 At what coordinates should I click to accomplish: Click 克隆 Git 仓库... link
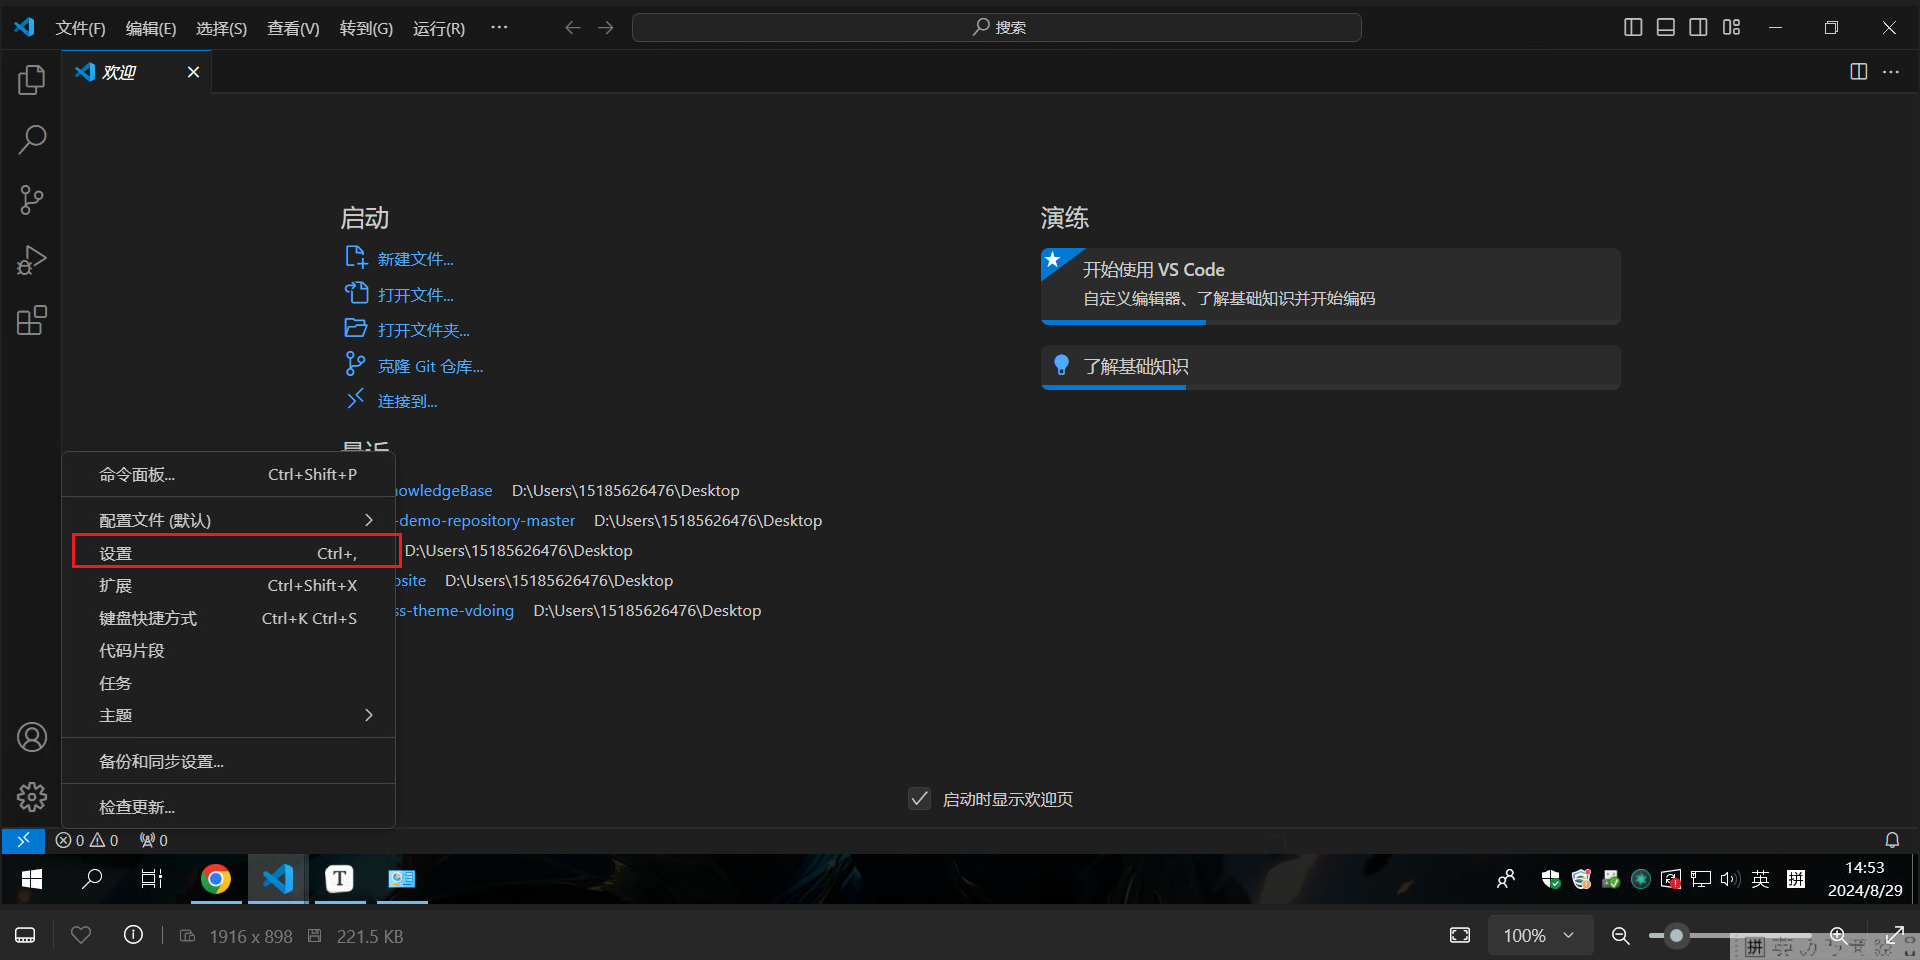click(x=430, y=366)
